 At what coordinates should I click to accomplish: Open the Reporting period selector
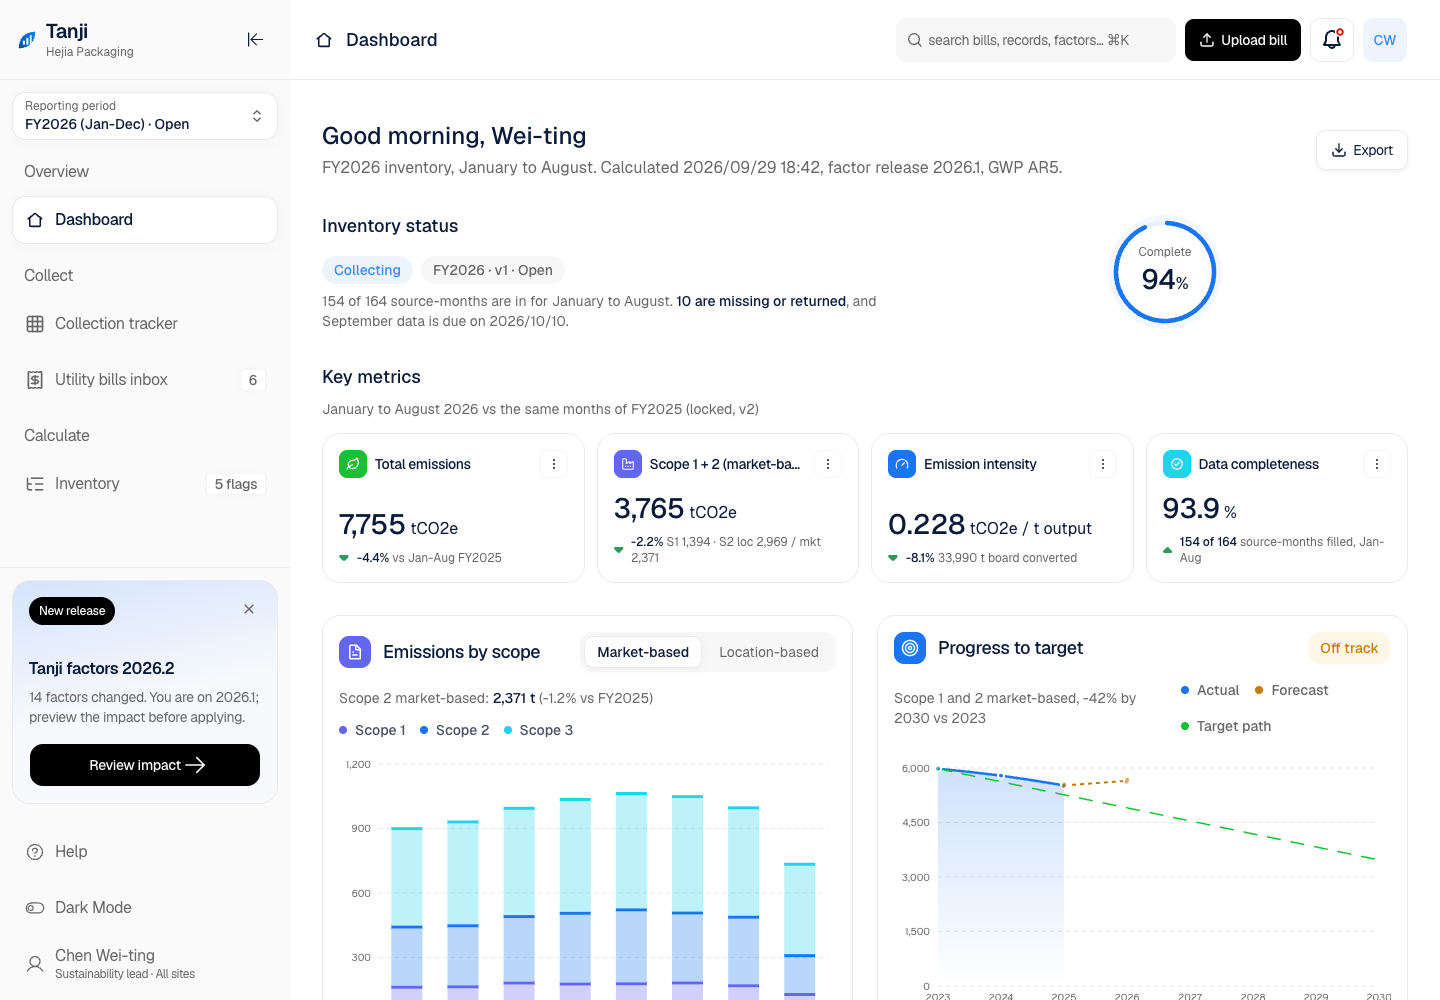145,116
